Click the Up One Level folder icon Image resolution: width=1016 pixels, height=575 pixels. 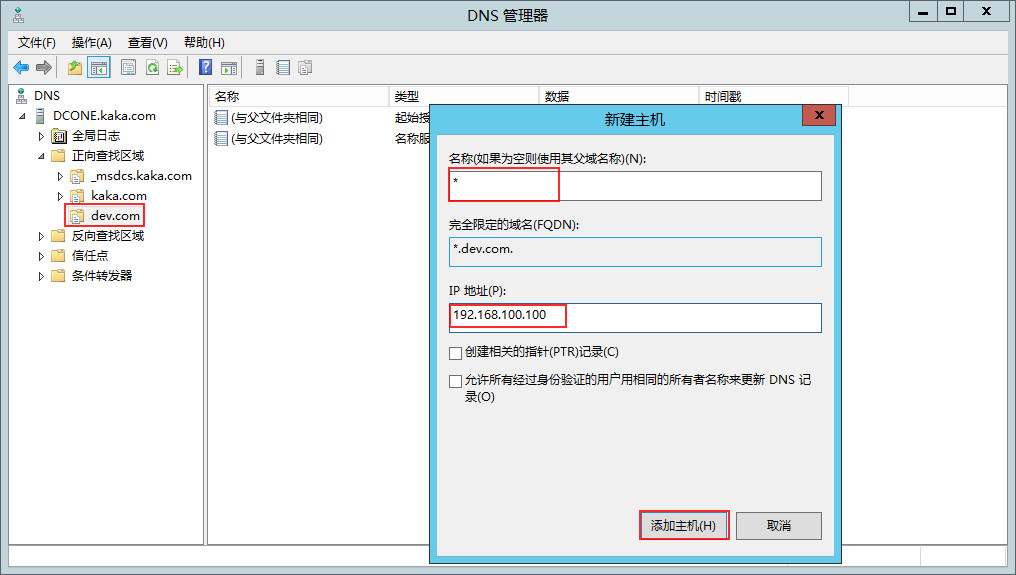(75, 68)
